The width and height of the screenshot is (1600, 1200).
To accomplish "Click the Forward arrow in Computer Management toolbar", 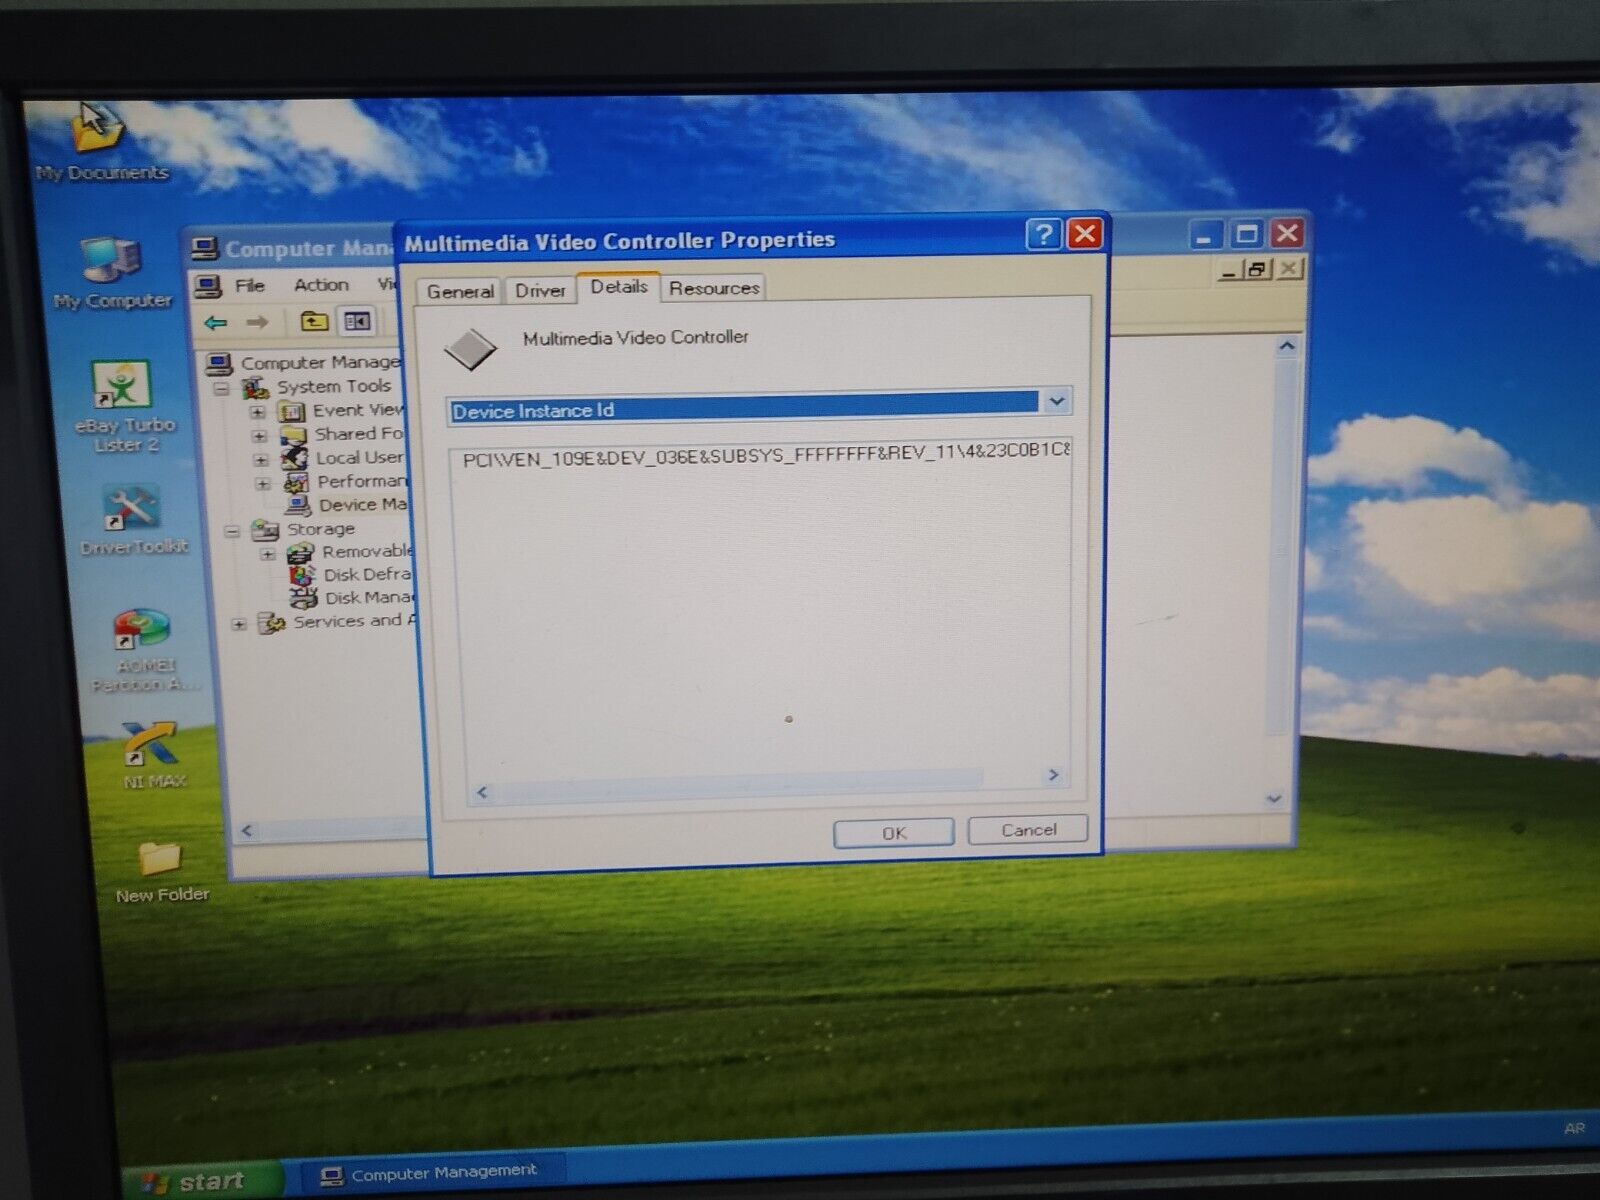I will tap(257, 322).
